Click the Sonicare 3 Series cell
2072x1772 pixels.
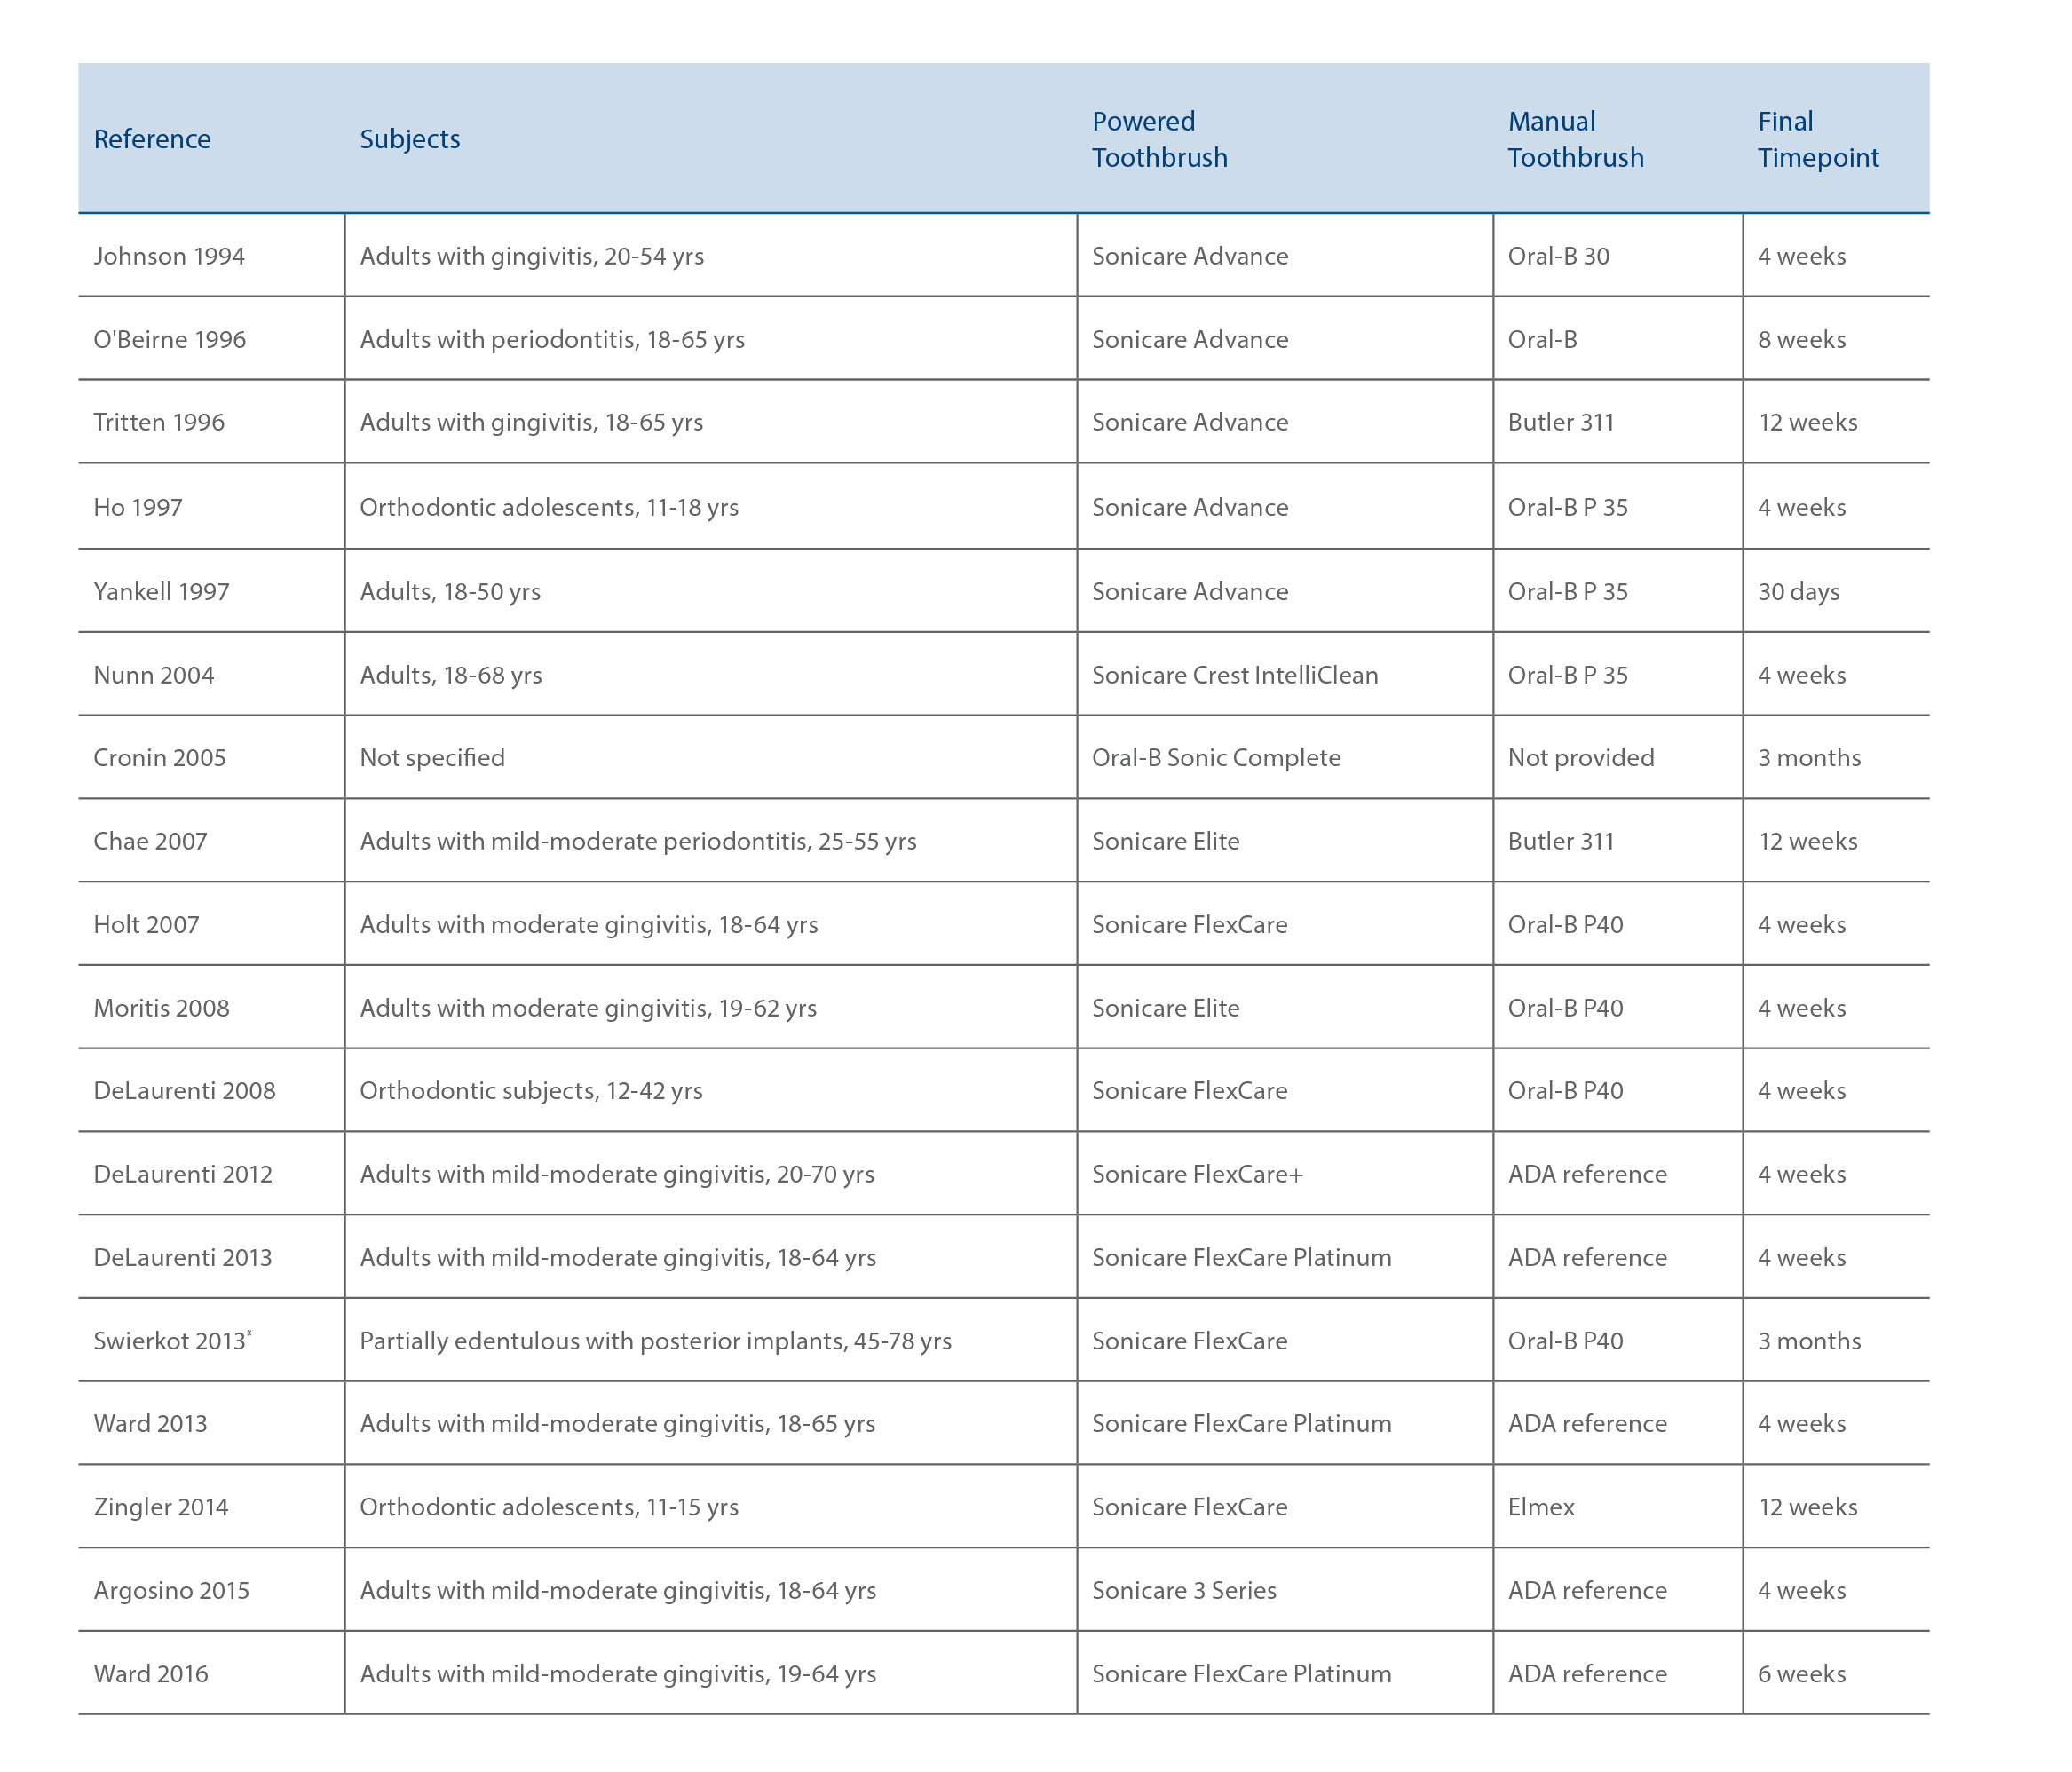click(x=1184, y=1591)
